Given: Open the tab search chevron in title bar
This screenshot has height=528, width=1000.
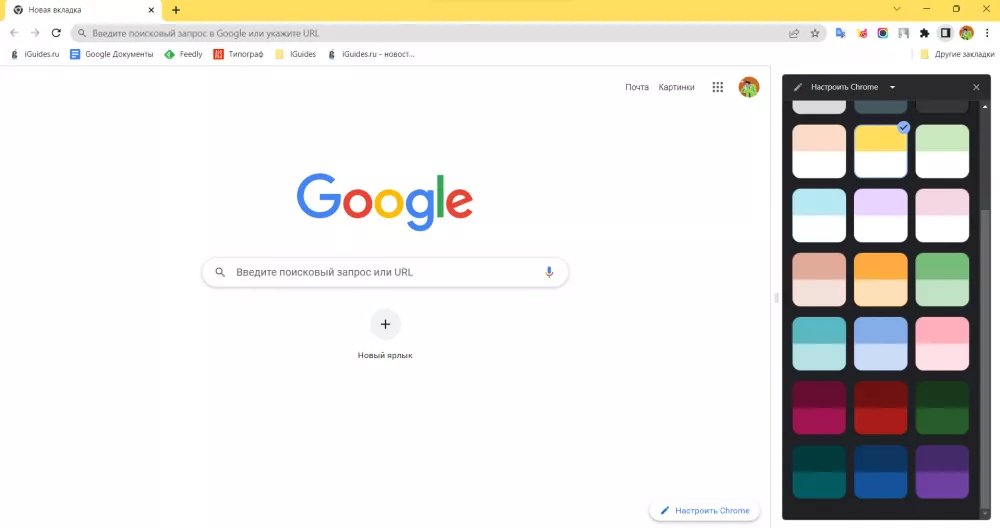Looking at the screenshot, I should [897, 9].
